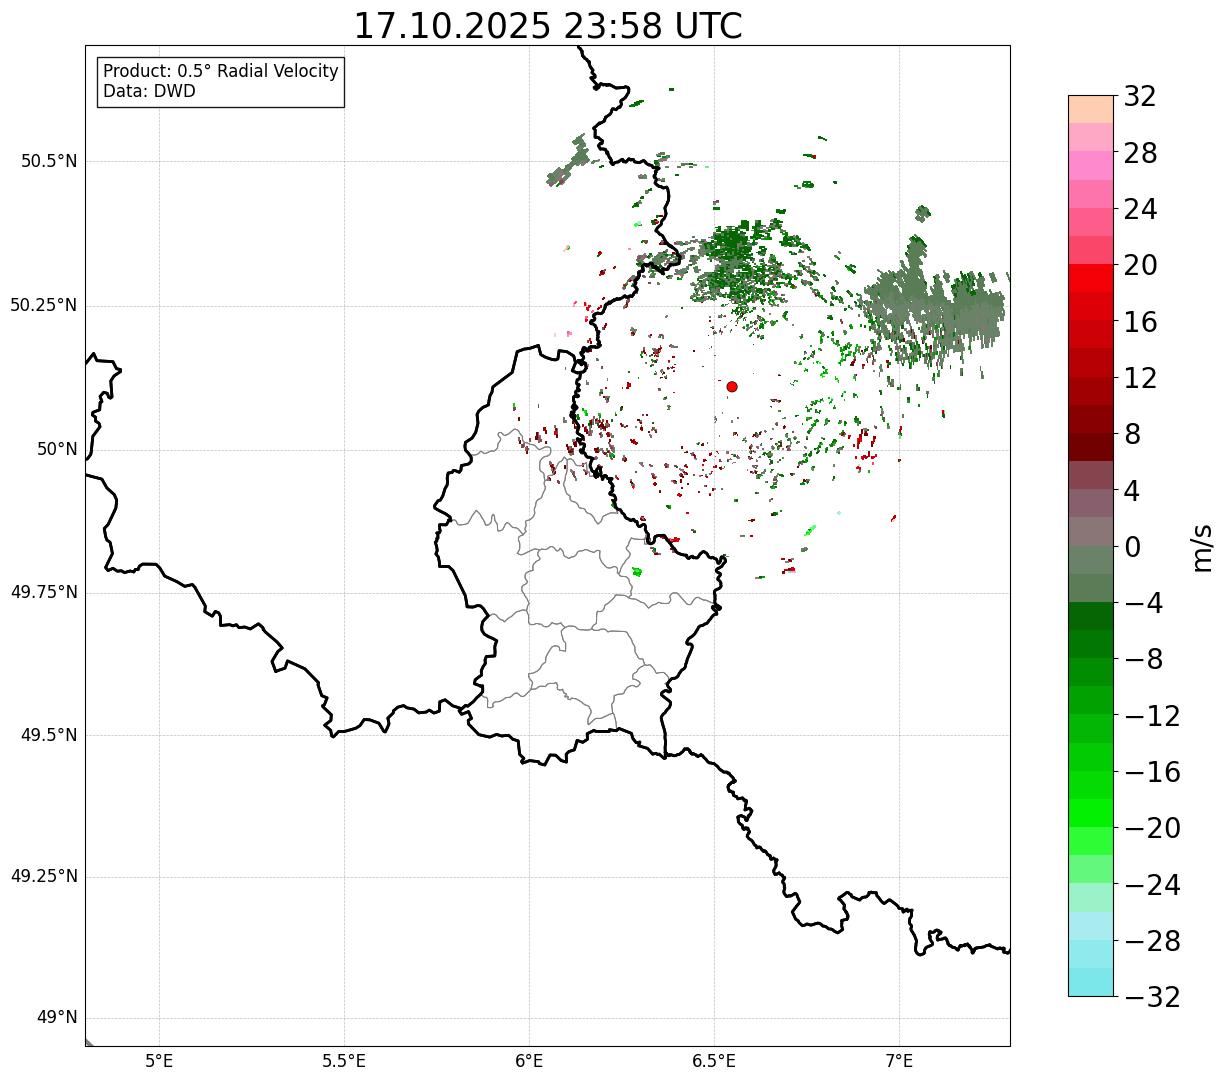Click the bright green swatch just above −20

tap(1090, 813)
